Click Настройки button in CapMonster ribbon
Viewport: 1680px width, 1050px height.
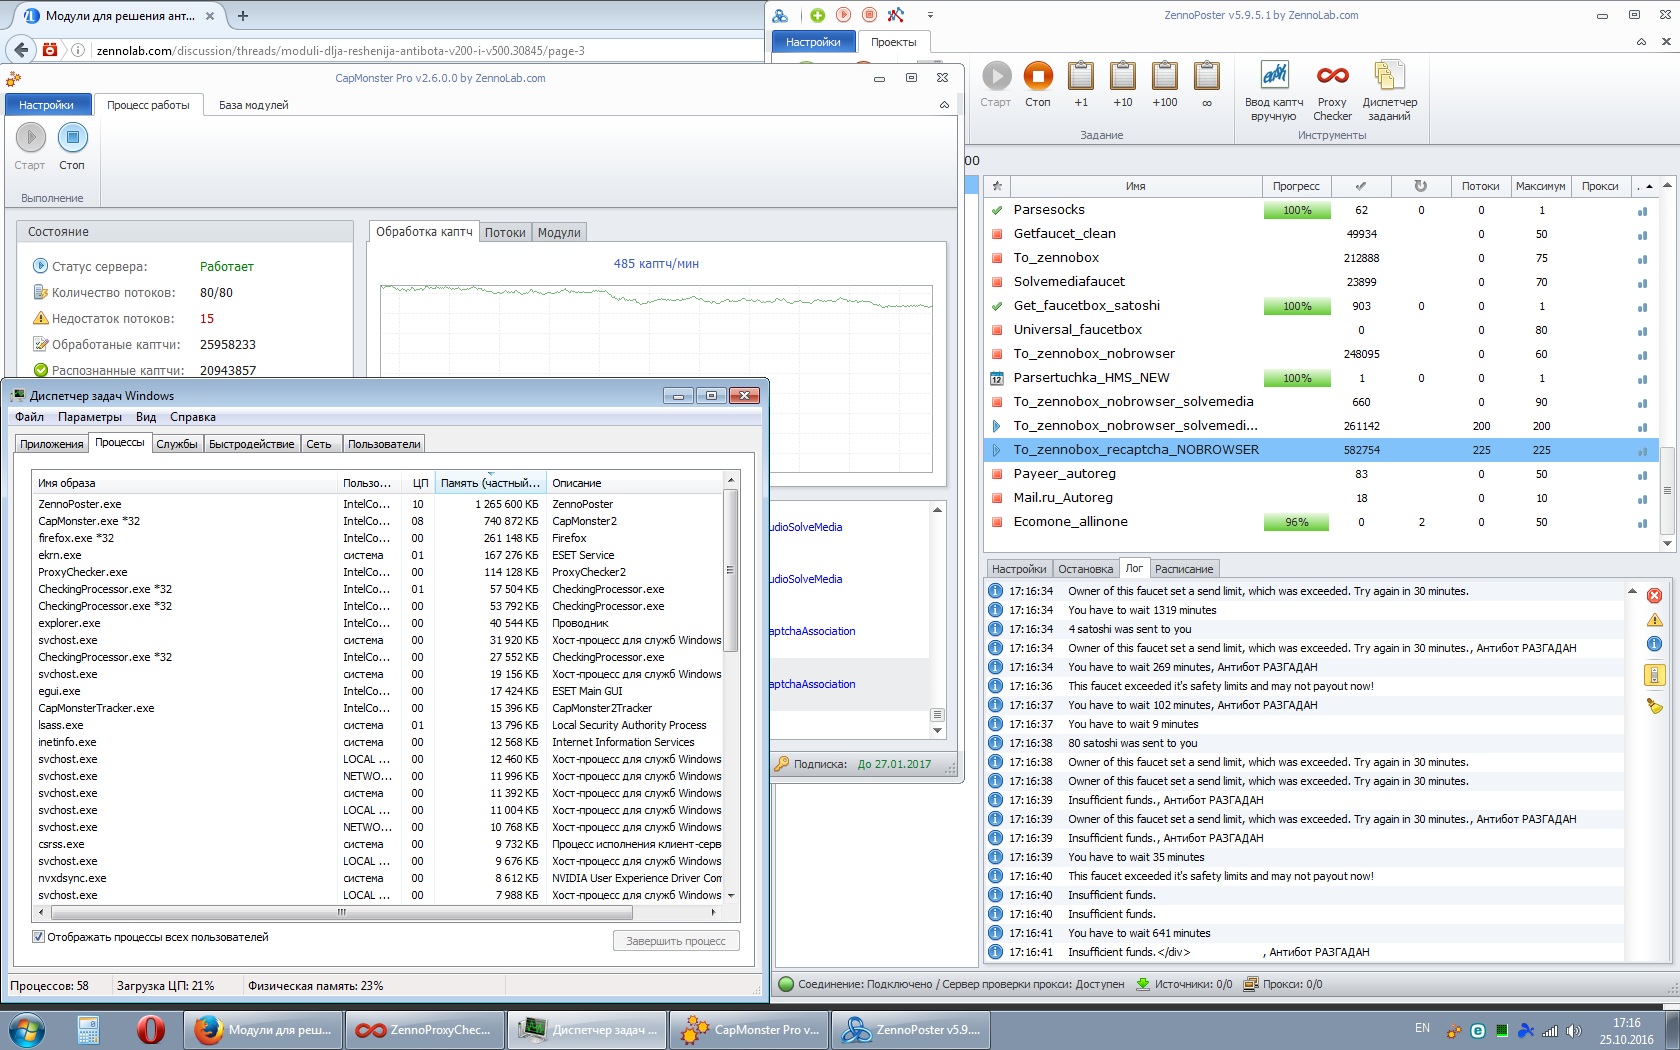coord(46,105)
